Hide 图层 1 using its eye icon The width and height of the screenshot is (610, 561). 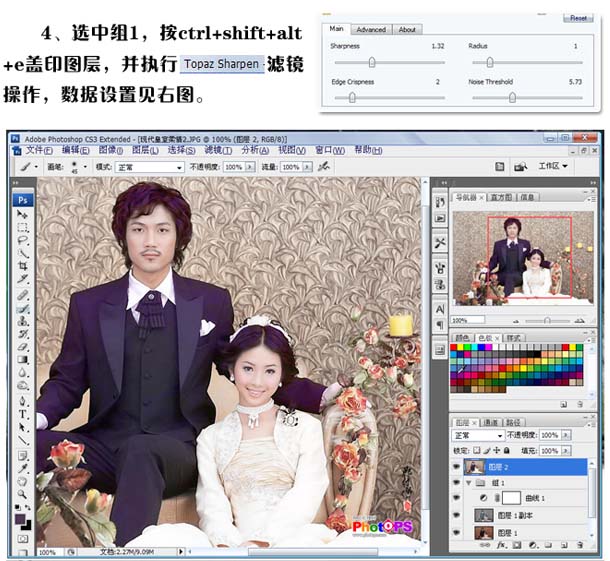457,532
